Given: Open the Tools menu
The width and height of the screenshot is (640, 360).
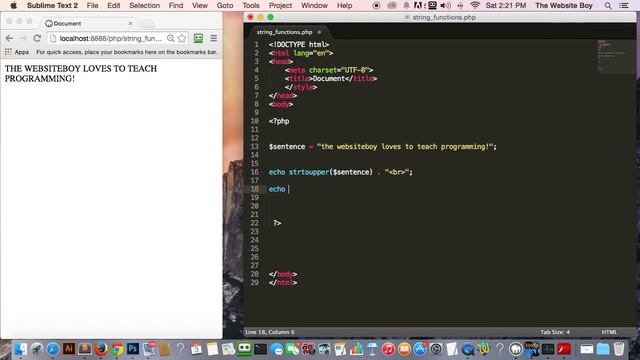Looking at the screenshot, I should click(x=251, y=5).
